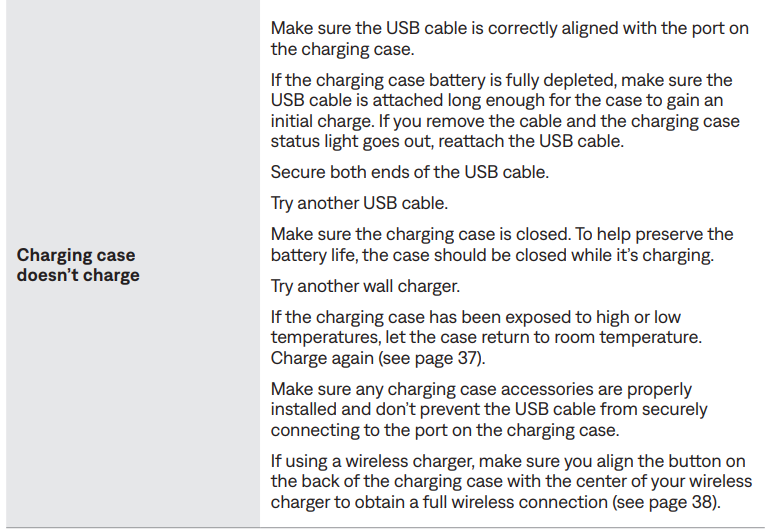Click the 'Try another USB cable' line
This screenshot has height=532, width=771.
(x=359, y=203)
